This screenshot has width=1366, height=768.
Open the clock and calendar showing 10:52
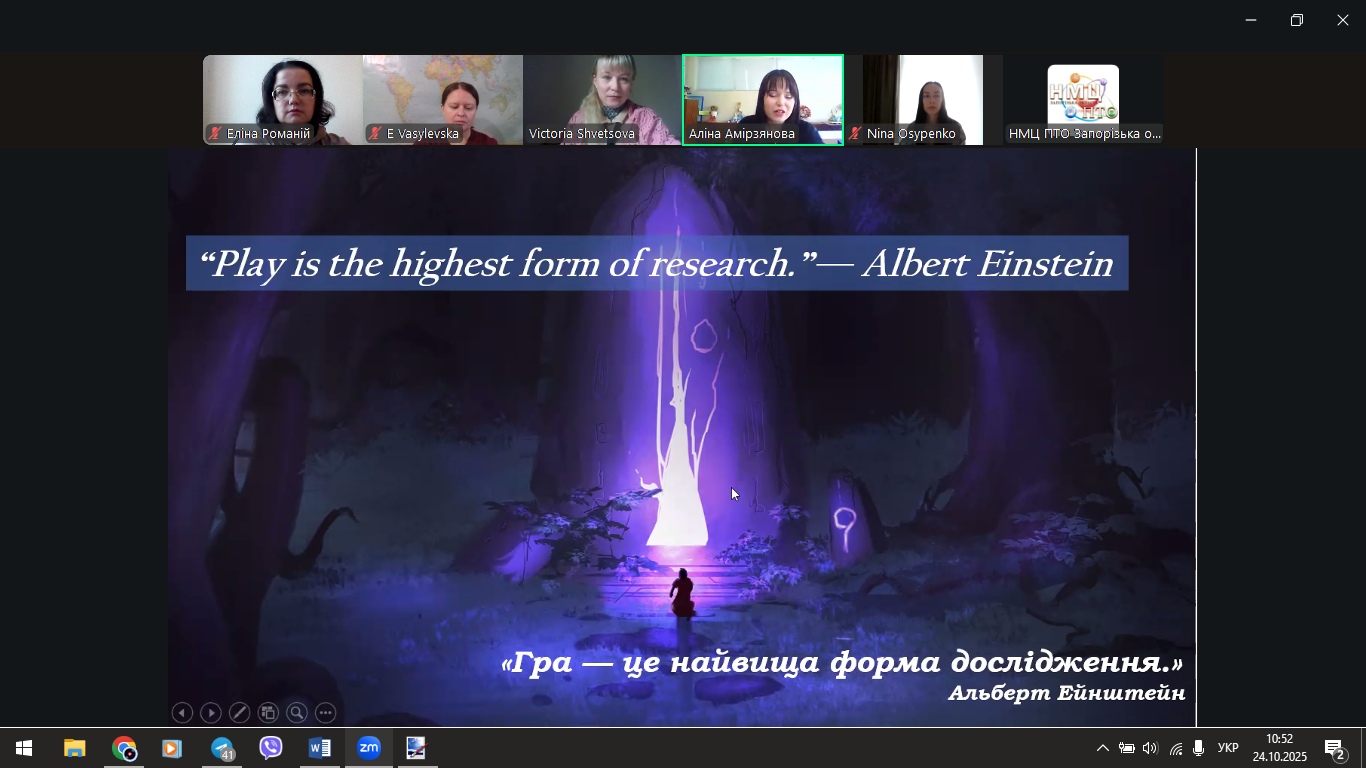pyautogui.click(x=1280, y=748)
